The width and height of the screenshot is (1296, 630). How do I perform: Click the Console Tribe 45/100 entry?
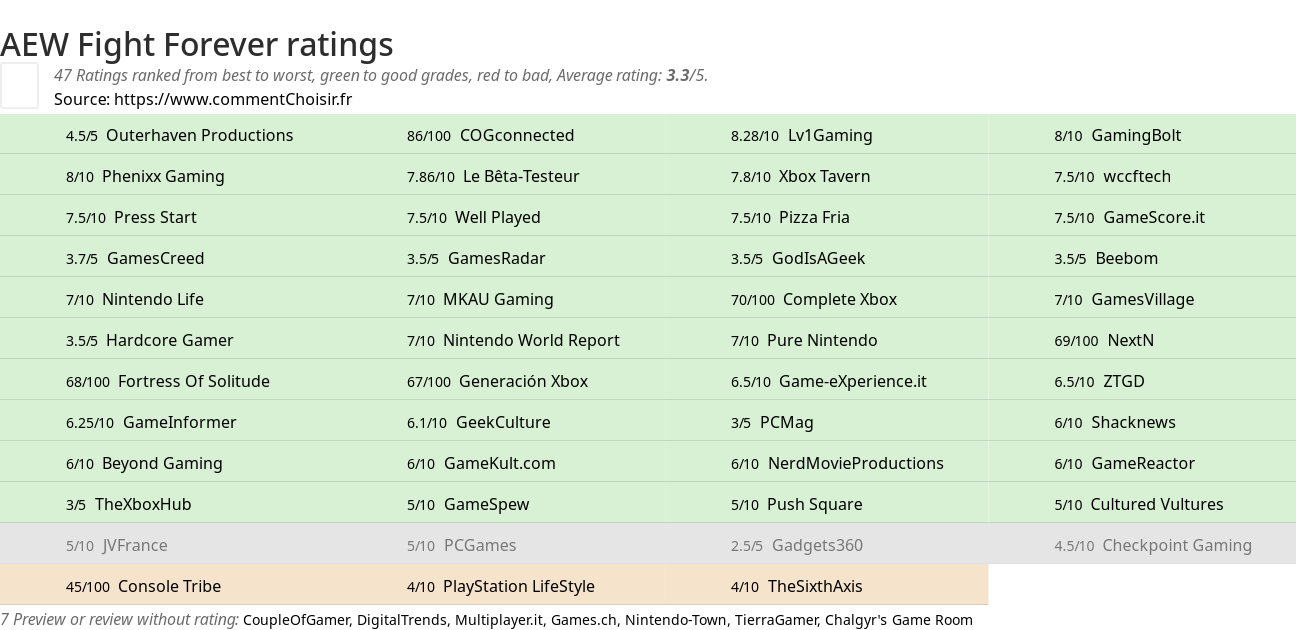click(x=144, y=586)
